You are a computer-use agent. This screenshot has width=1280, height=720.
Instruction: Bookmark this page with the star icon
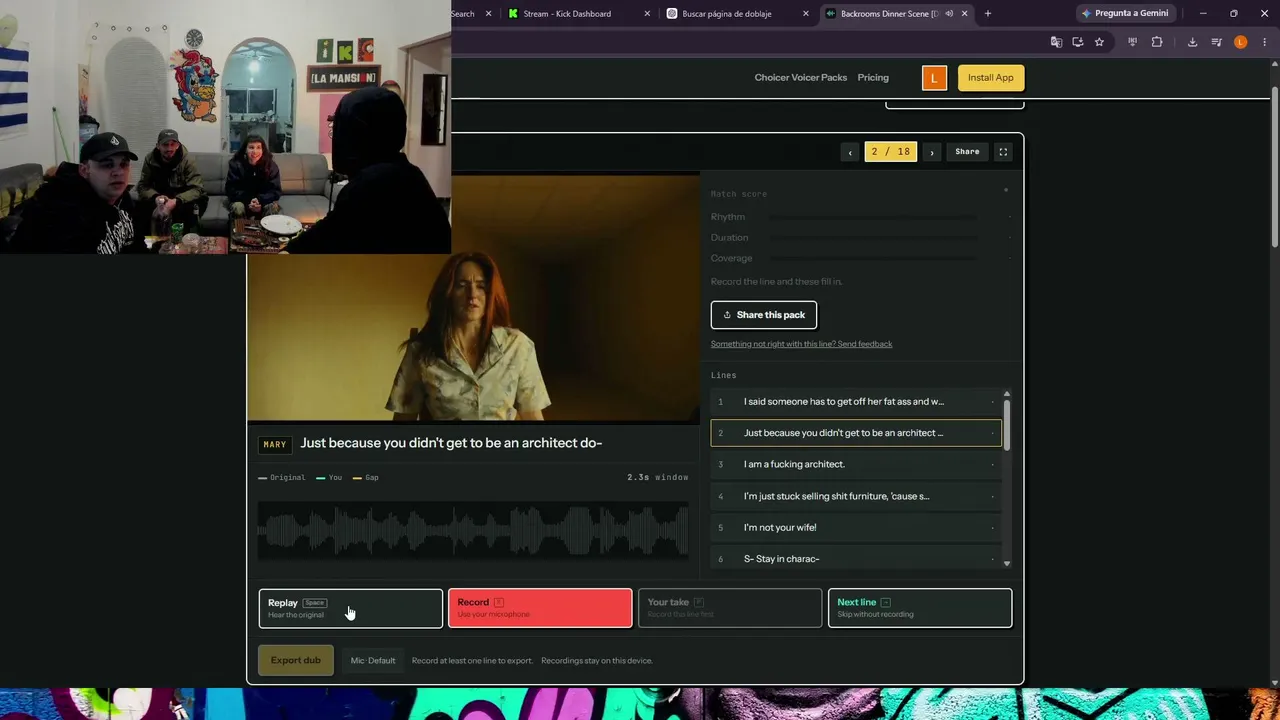tap(1099, 42)
